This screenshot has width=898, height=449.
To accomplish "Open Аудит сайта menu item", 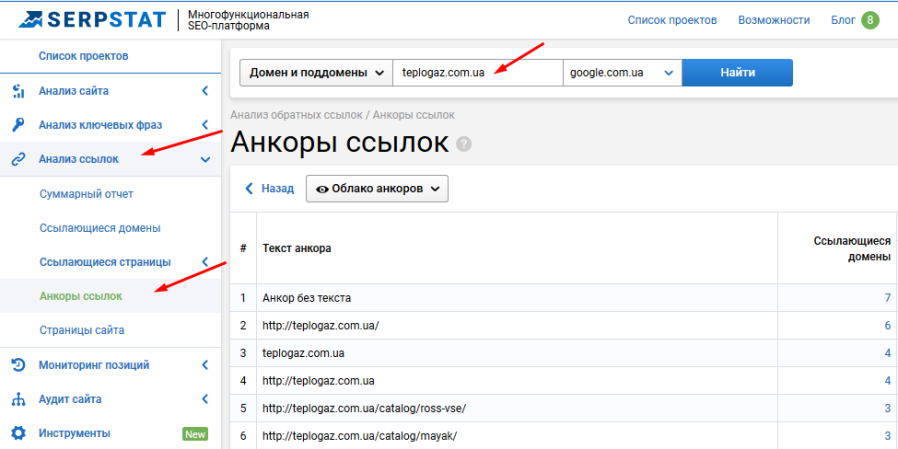I will click(x=69, y=399).
